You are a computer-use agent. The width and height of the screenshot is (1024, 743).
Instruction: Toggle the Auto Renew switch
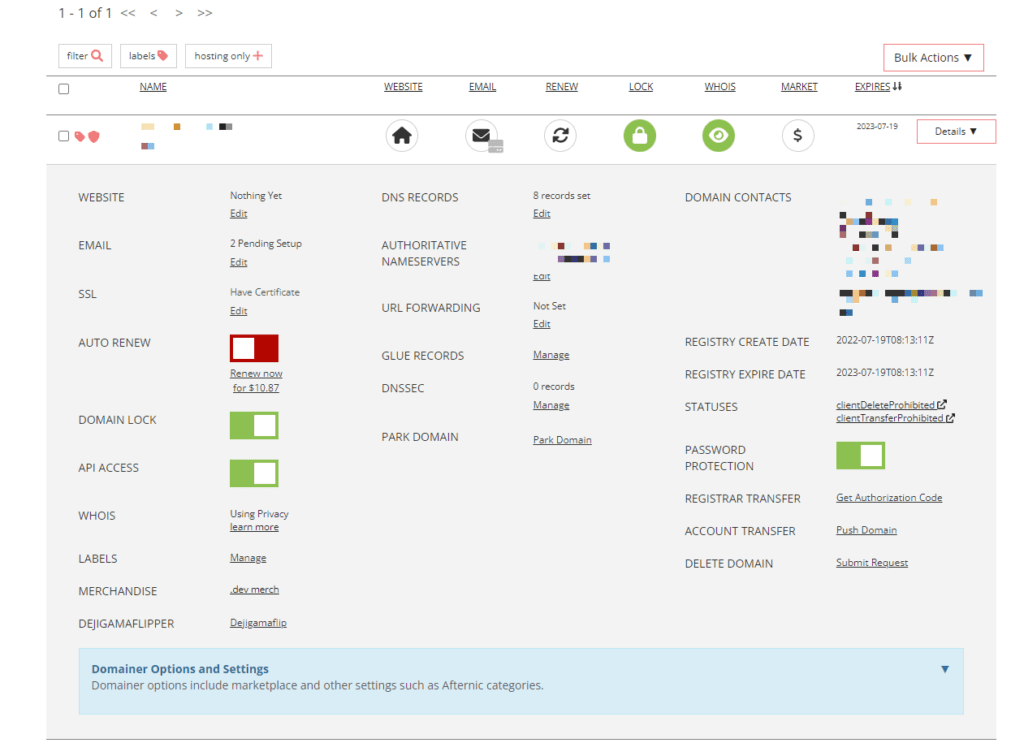[254, 348]
